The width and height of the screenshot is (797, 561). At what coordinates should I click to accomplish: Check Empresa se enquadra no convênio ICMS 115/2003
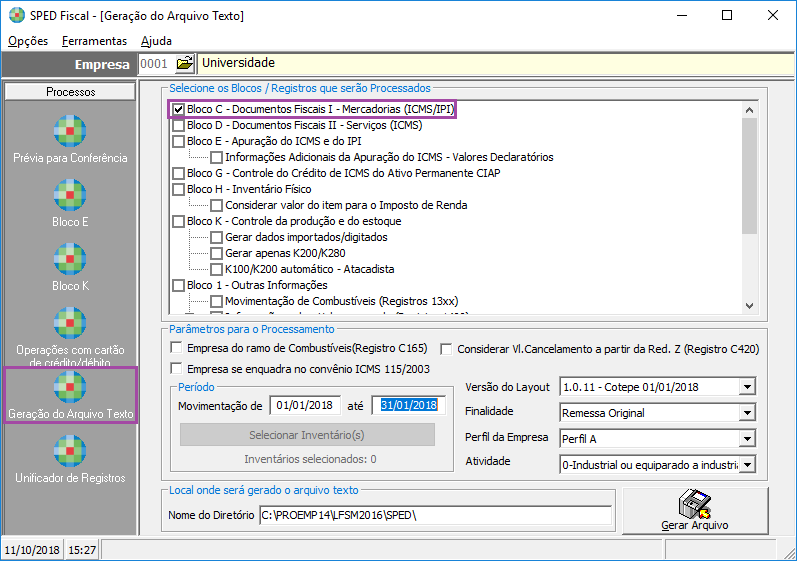(176, 368)
